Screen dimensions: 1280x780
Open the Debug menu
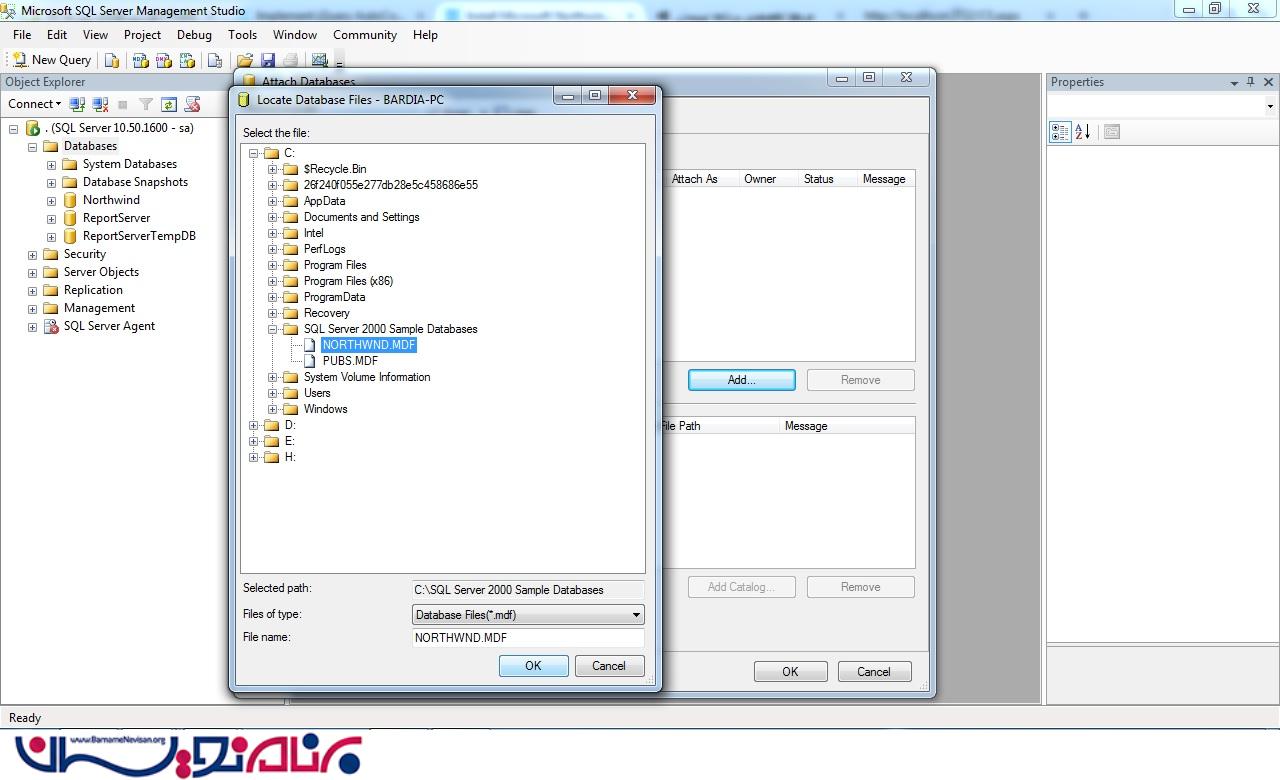(x=194, y=34)
